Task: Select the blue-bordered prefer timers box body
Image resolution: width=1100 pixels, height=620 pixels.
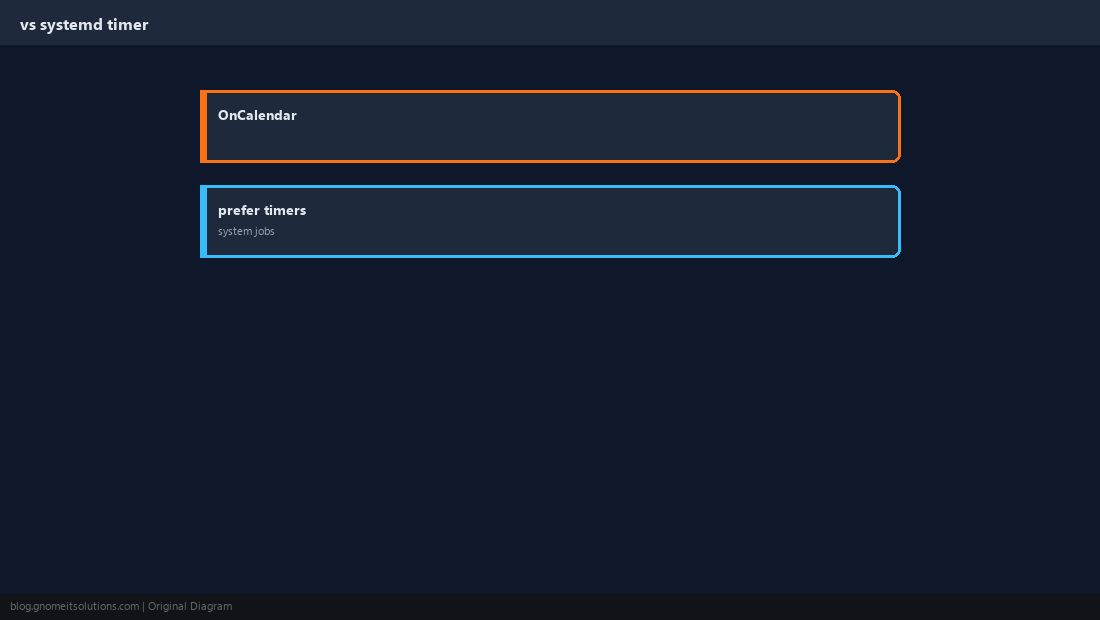Action: click(550, 222)
